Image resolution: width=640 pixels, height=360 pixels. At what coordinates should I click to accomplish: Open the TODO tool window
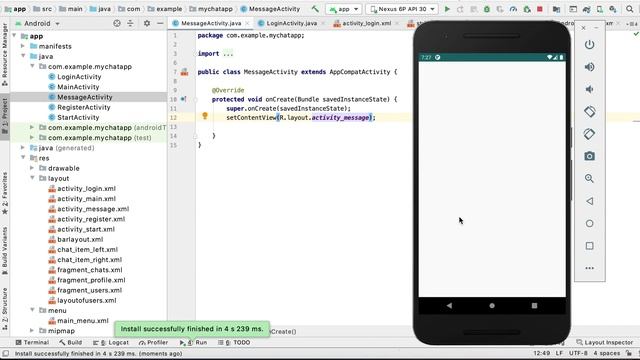pos(234,342)
